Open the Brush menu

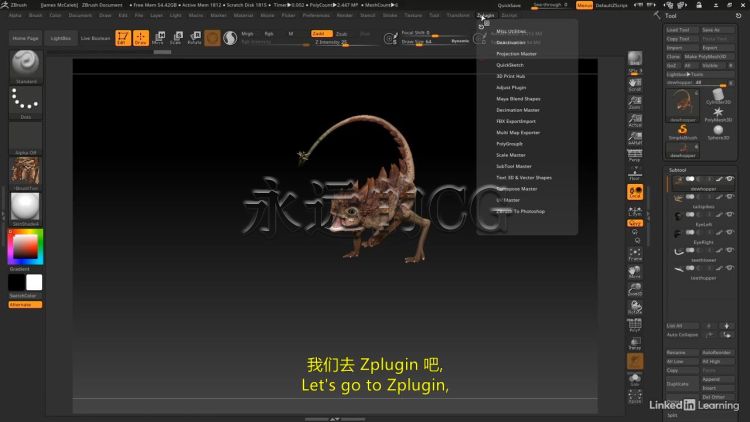tap(35, 15)
